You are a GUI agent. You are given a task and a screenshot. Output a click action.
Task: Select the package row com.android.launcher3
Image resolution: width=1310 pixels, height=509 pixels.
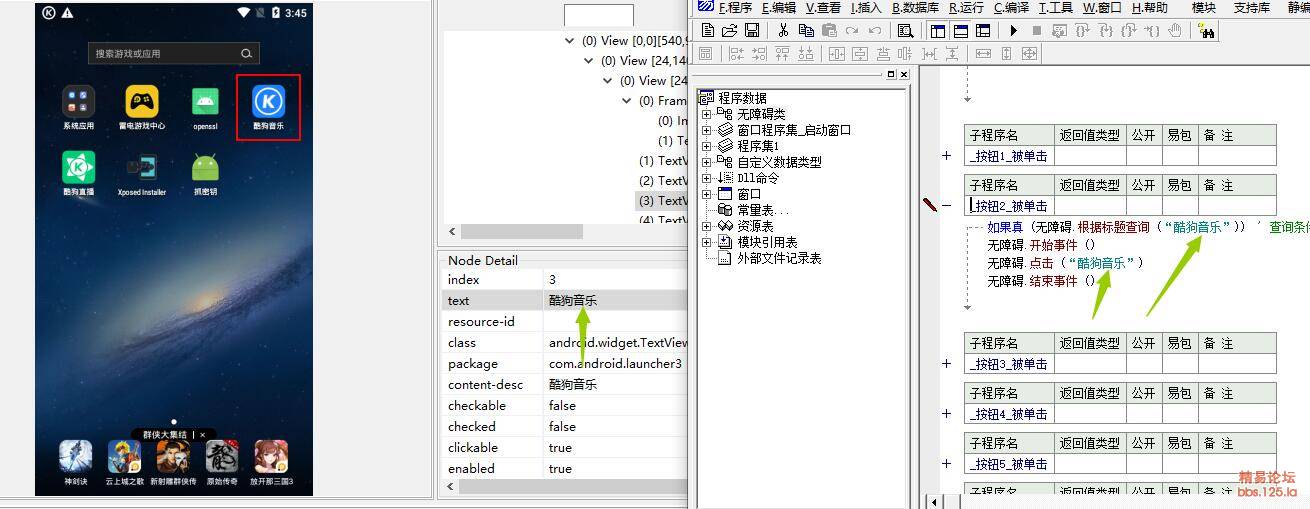[x=566, y=364]
